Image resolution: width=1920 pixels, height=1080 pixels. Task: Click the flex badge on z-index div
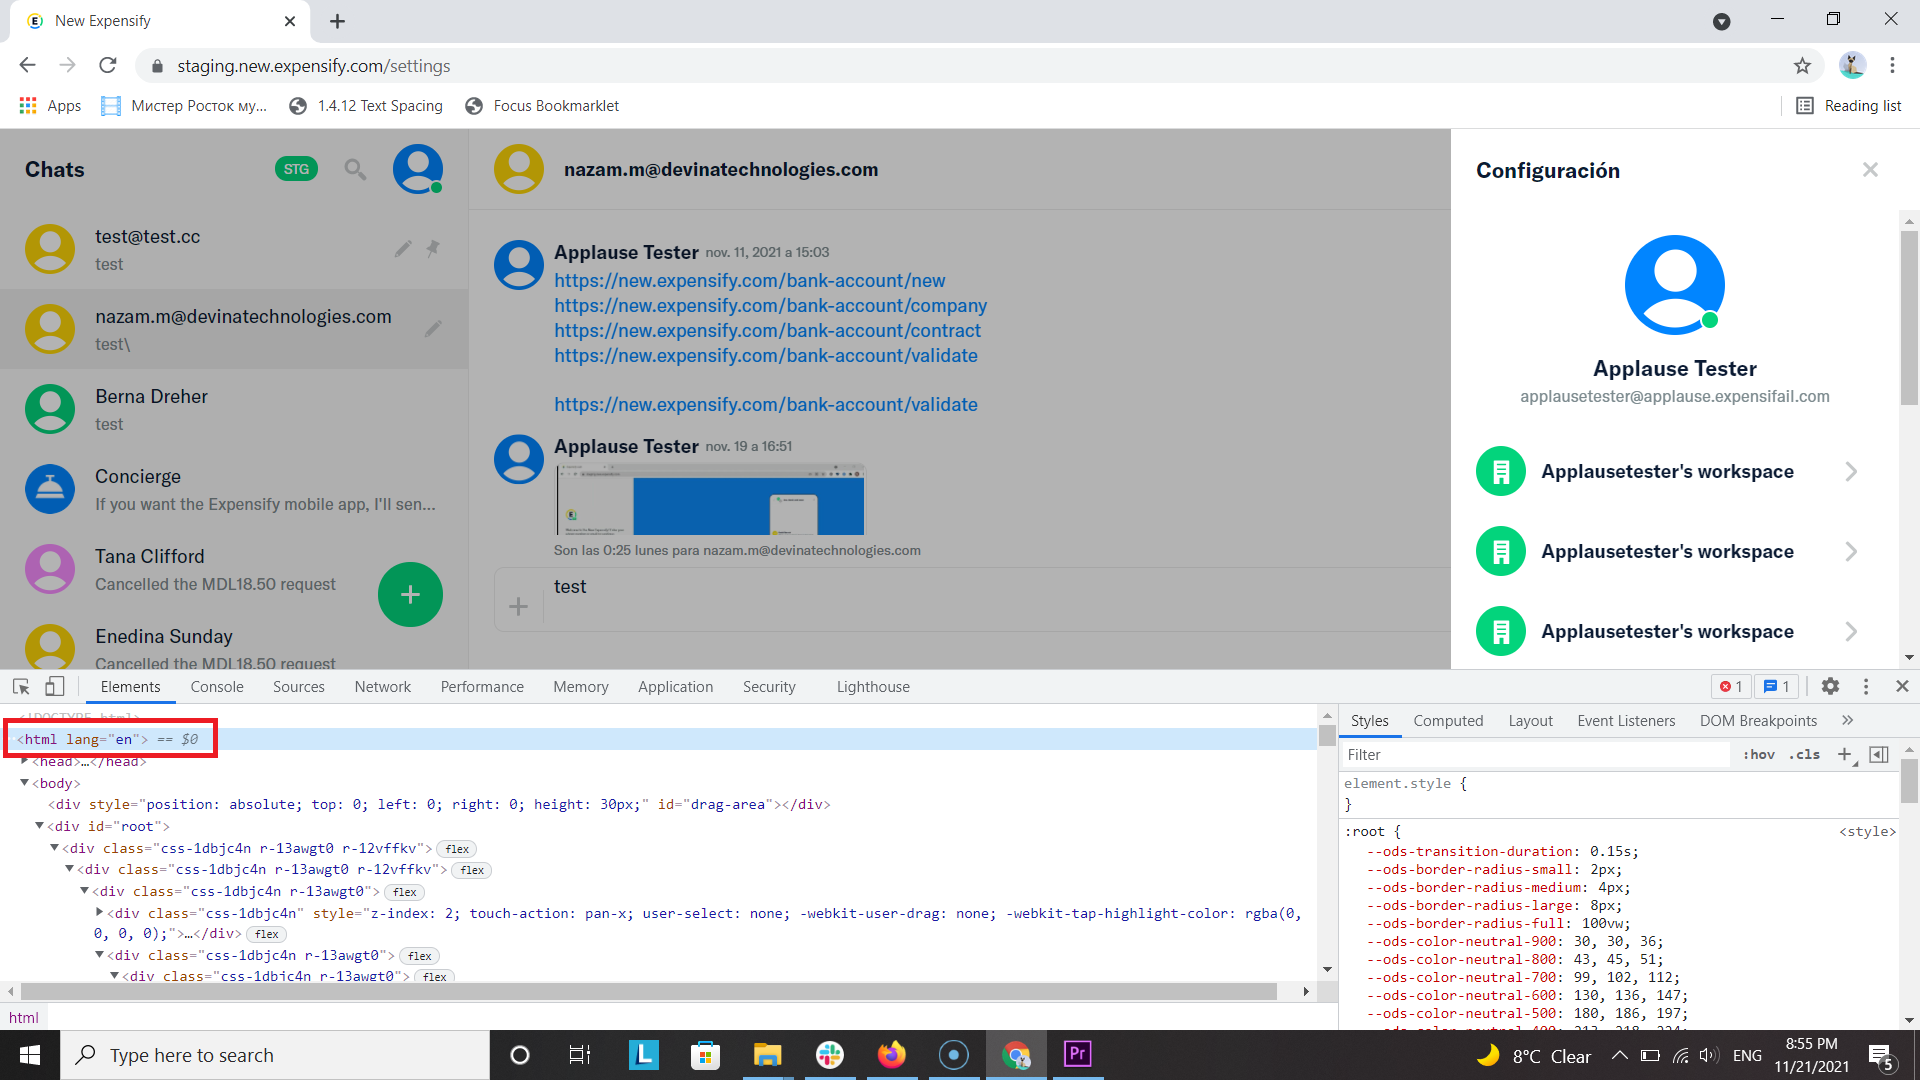(267, 934)
